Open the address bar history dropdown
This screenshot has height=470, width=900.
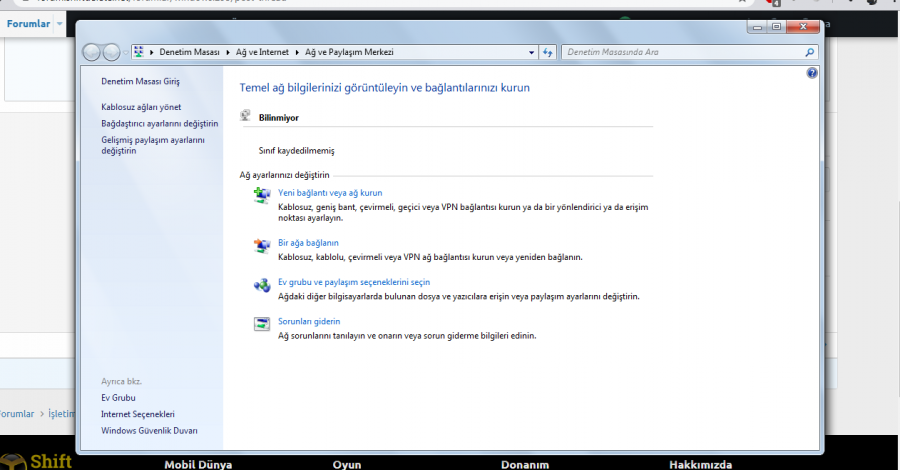(531, 52)
